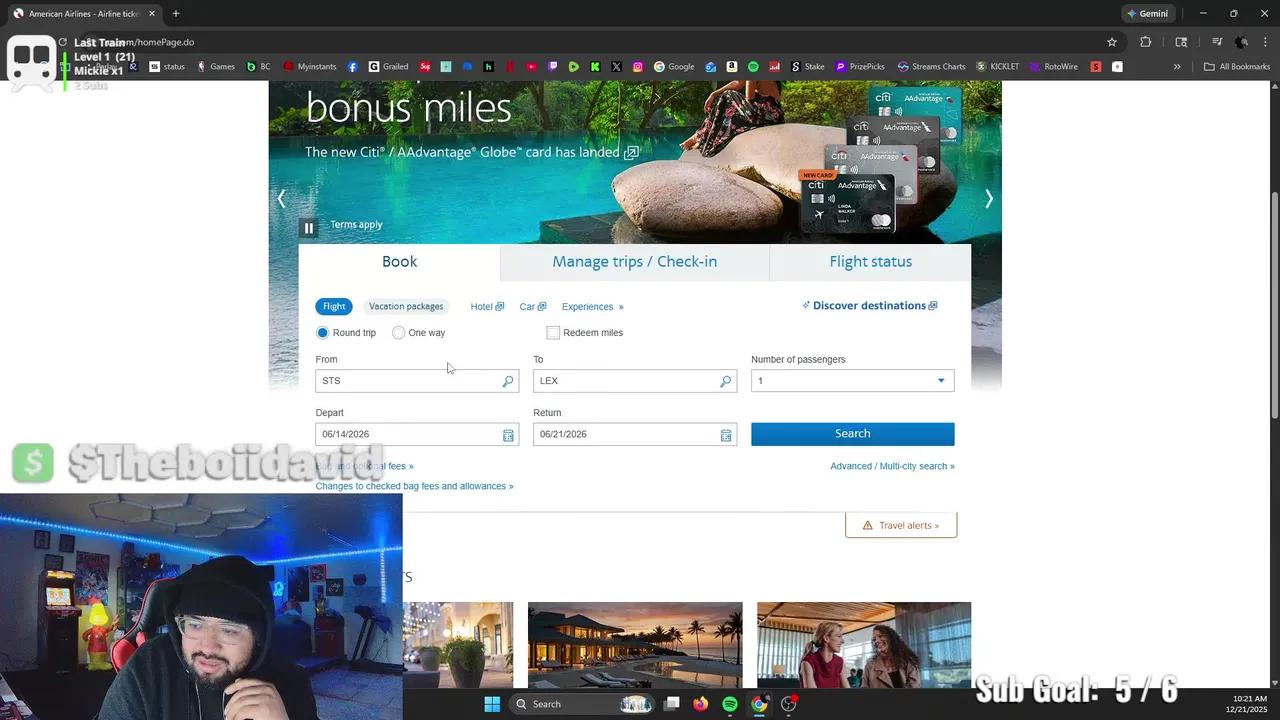1280x720 pixels.
Task: Click the bookmark star in address bar
Action: click(x=1111, y=42)
